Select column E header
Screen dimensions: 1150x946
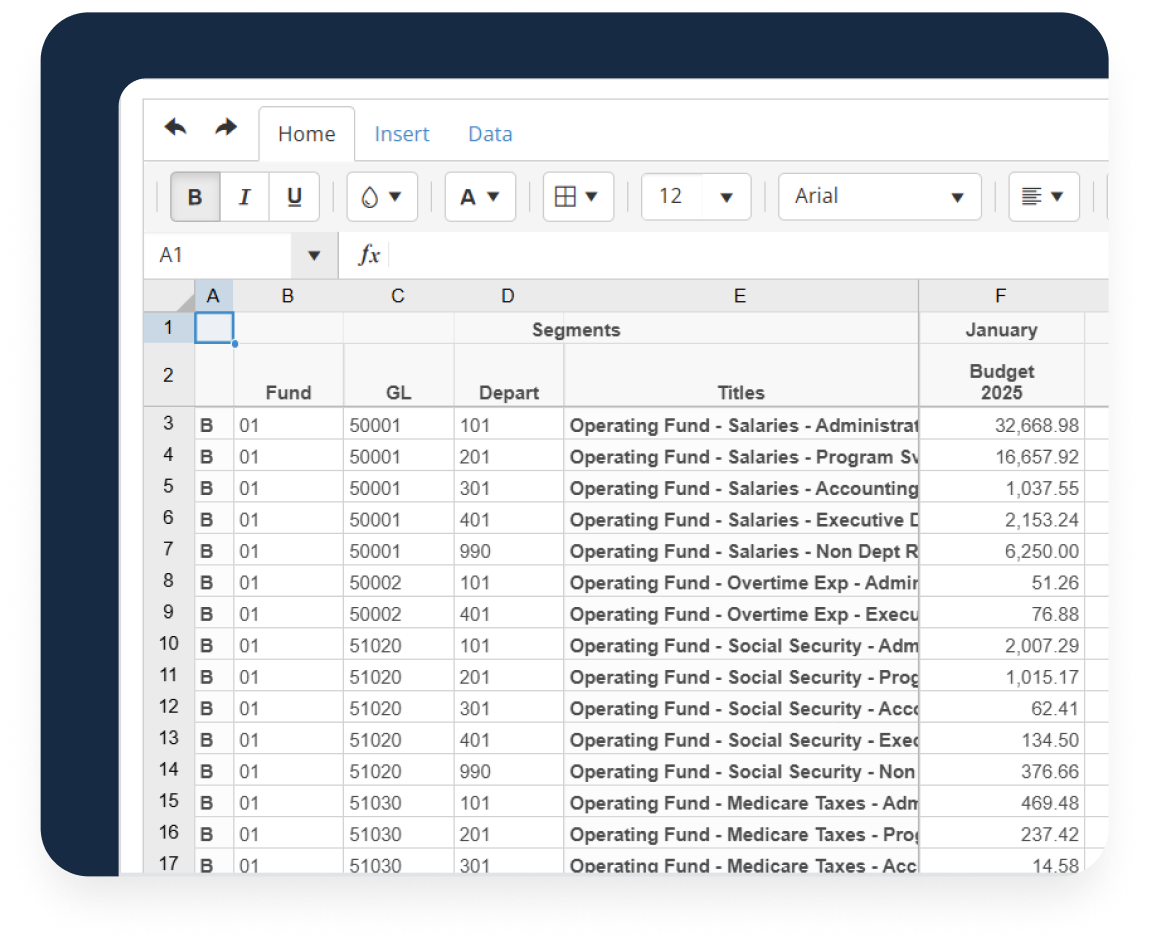[741, 296]
